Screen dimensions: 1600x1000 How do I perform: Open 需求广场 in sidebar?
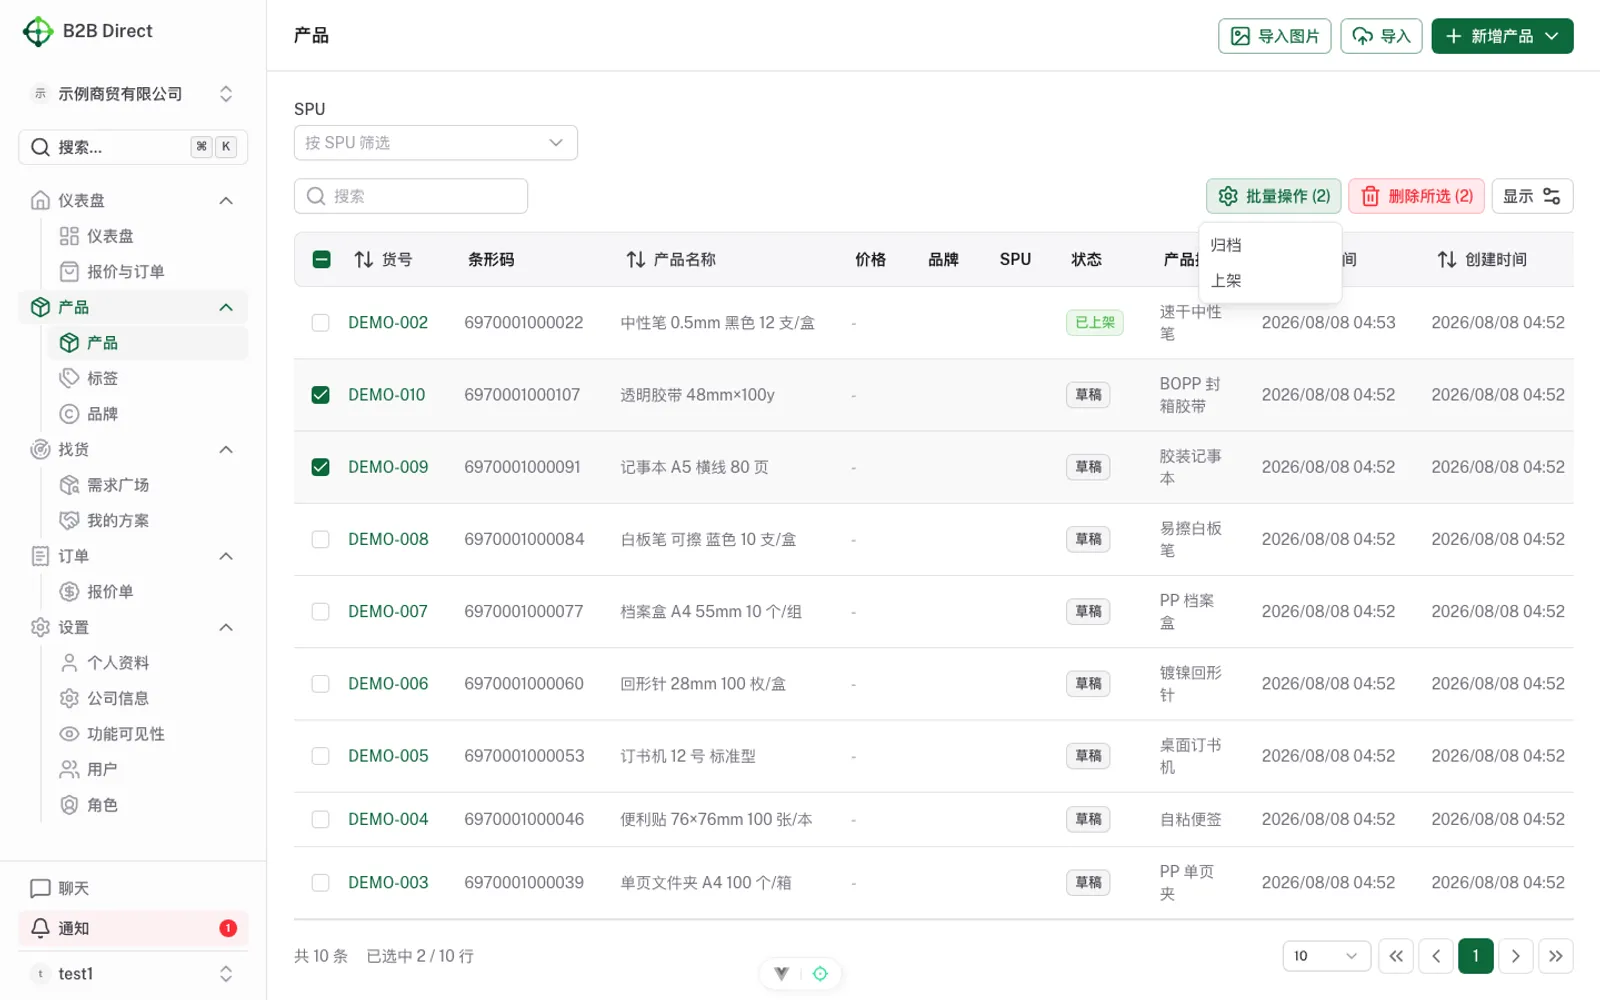point(148,485)
